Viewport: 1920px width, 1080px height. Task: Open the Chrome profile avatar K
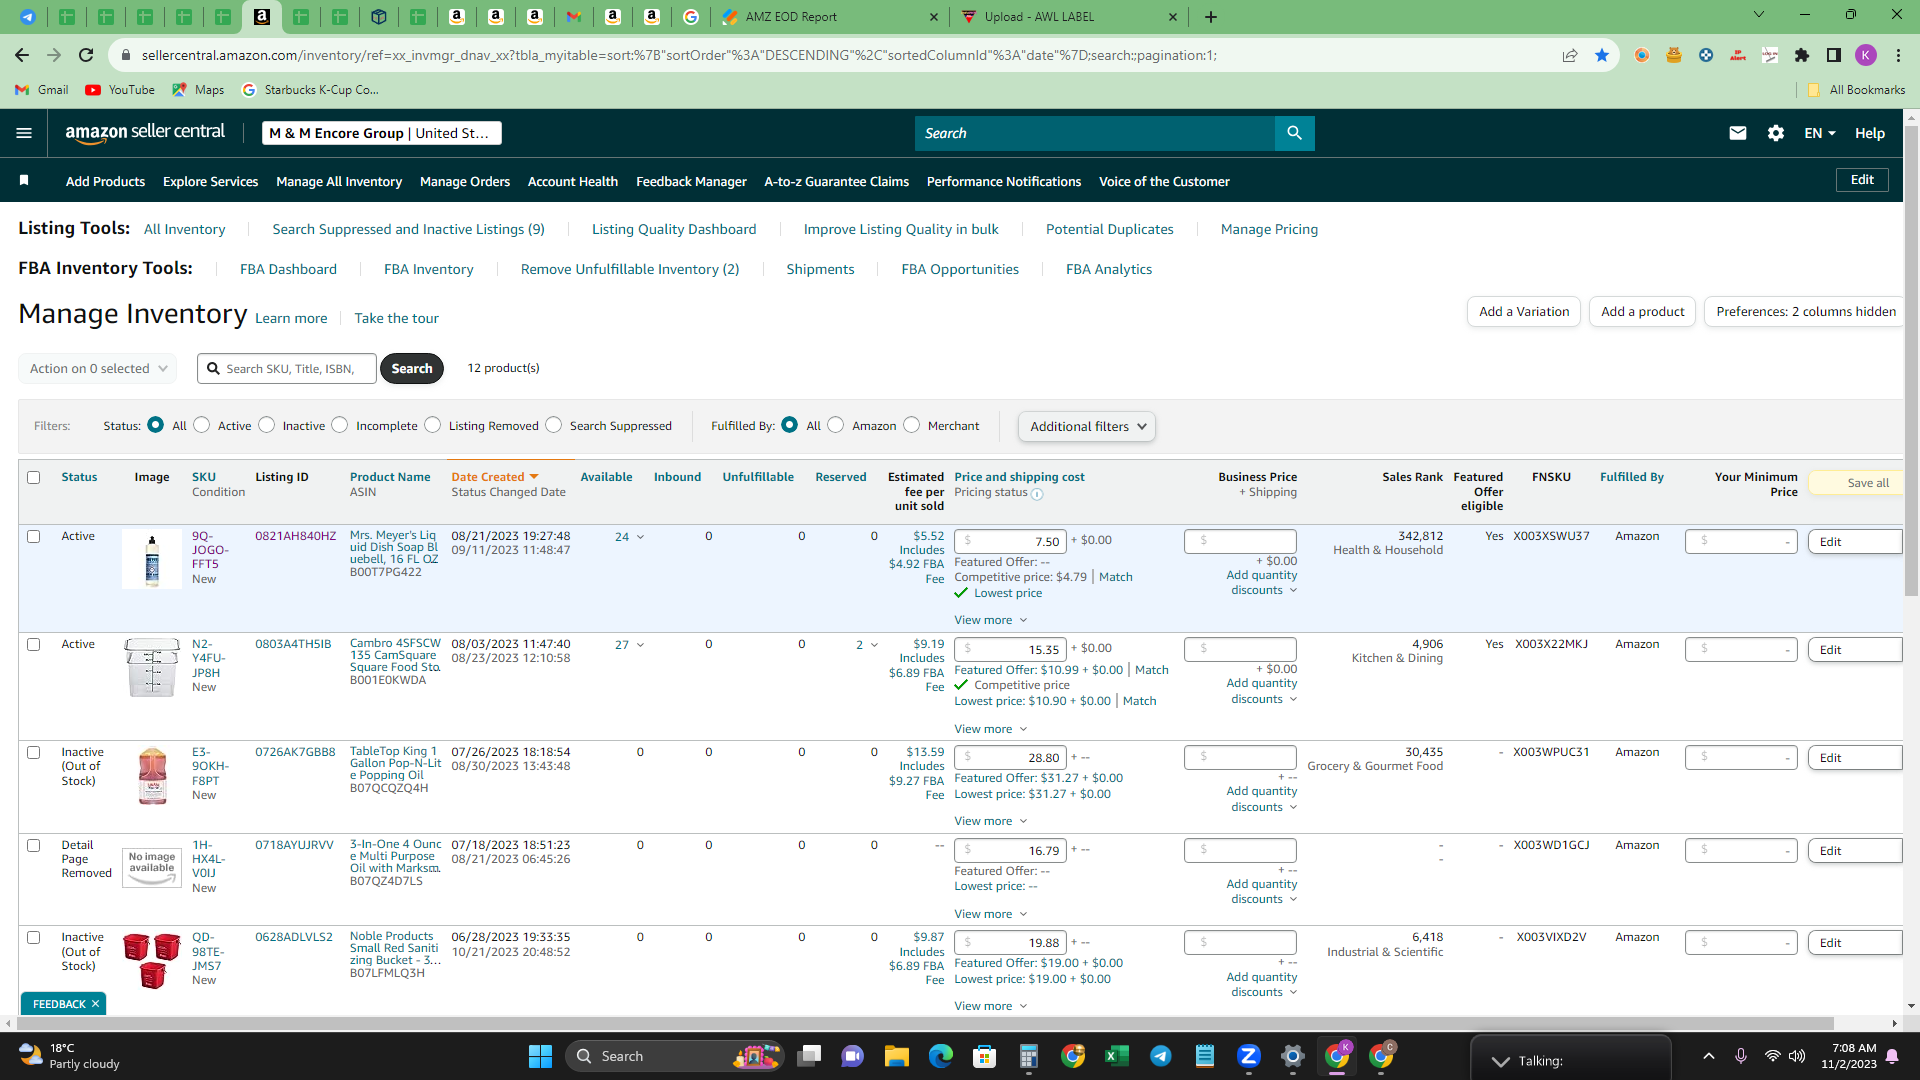pos(1866,55)
